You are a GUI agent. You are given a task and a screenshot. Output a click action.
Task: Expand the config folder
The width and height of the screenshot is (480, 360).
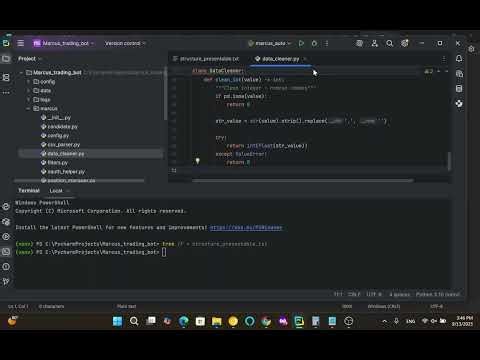click(28, 82)
